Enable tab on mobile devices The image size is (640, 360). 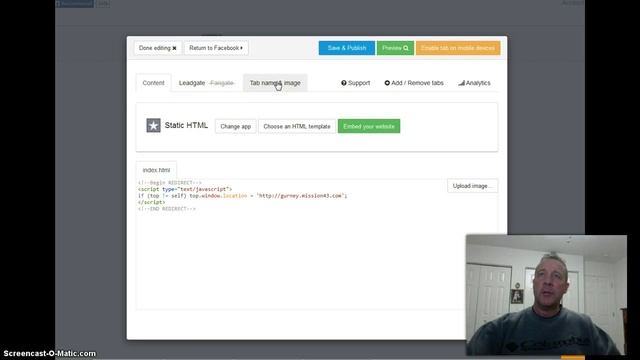[458, 48]
